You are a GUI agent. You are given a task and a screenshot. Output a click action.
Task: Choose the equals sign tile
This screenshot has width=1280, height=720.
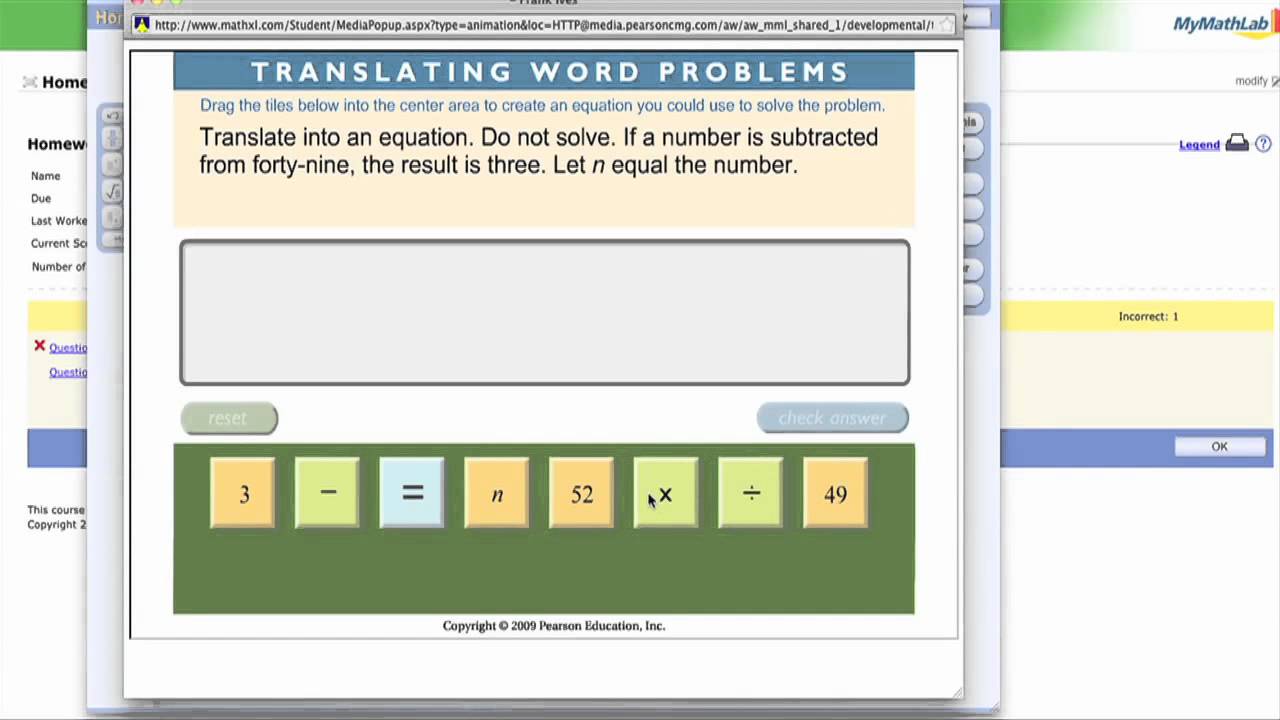click(x=412, y=493)
